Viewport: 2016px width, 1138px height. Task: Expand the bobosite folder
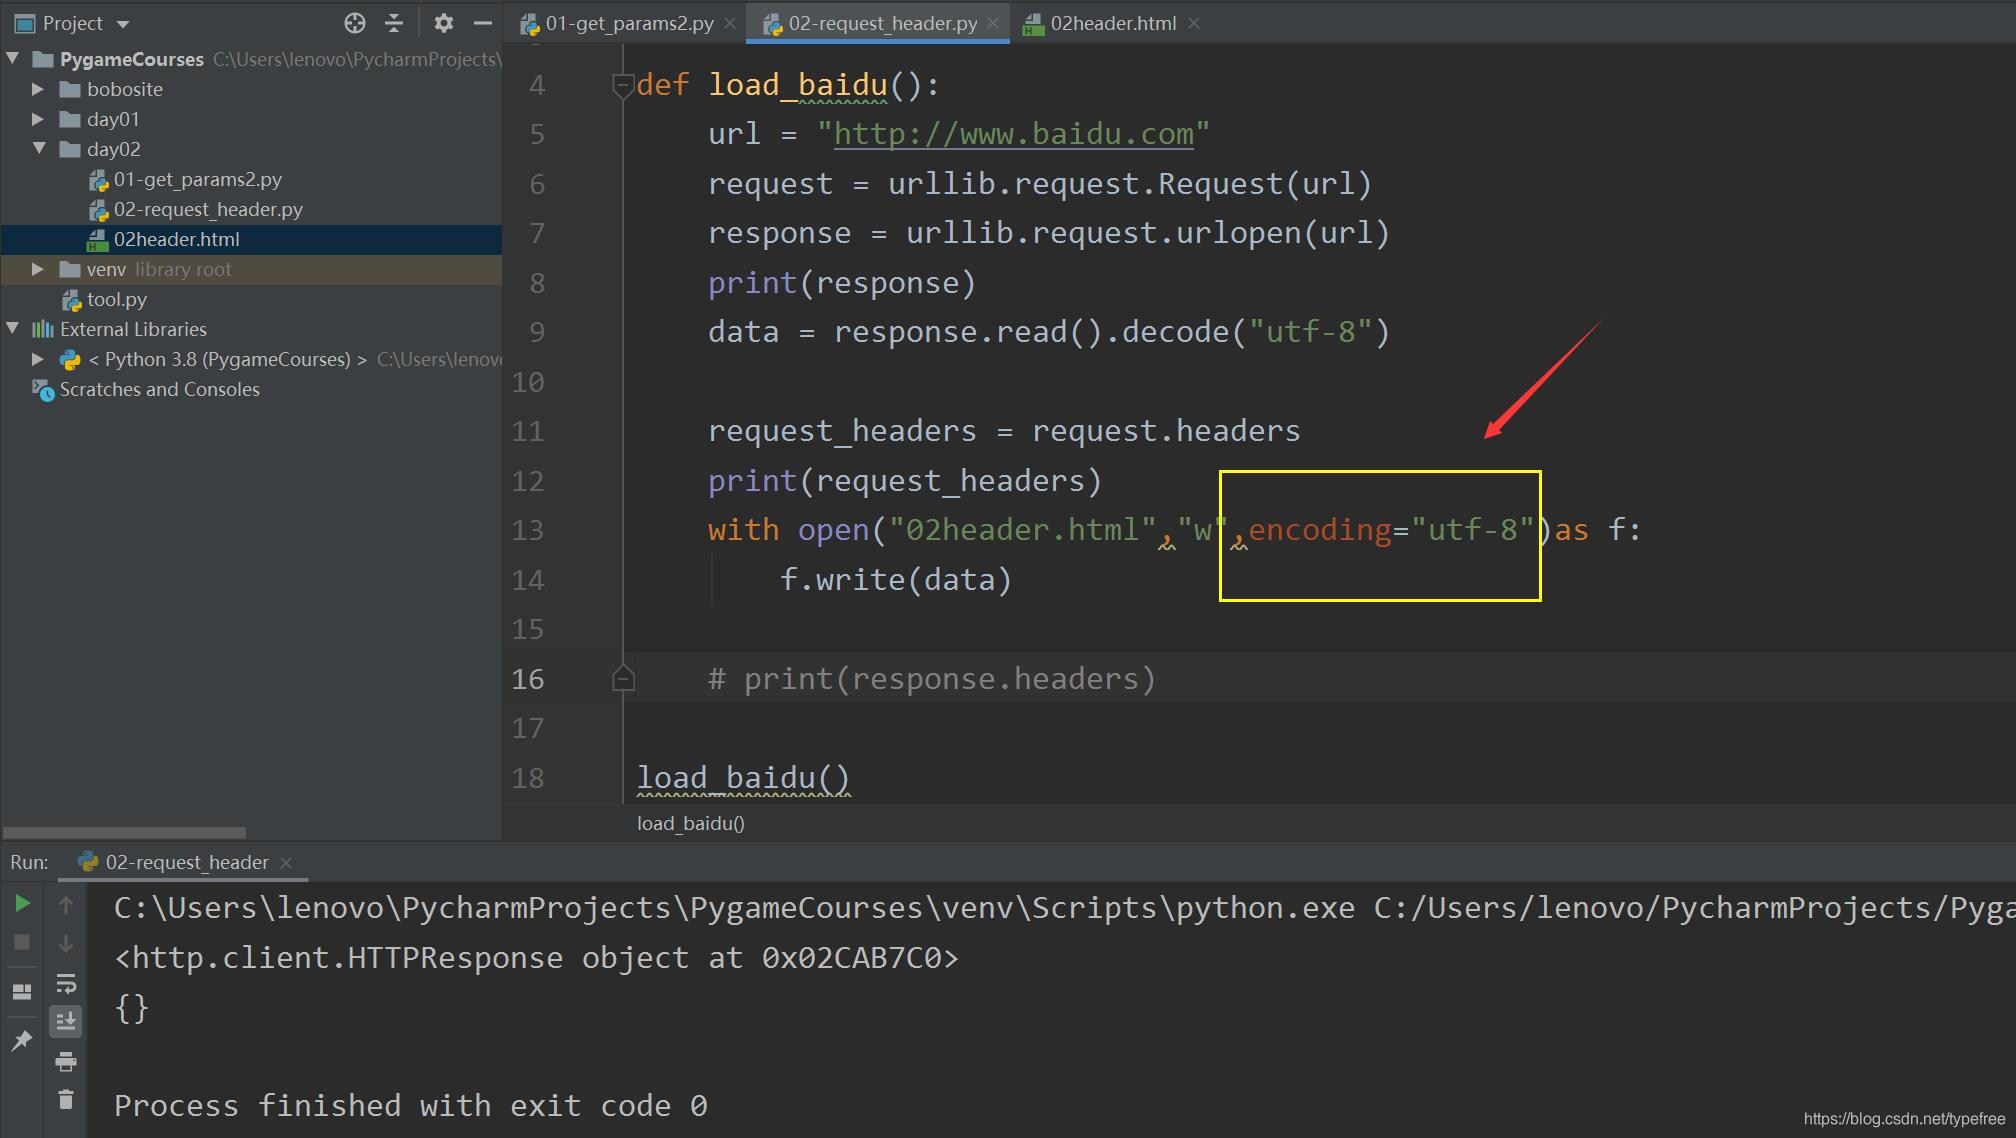[x=38, y=89]
